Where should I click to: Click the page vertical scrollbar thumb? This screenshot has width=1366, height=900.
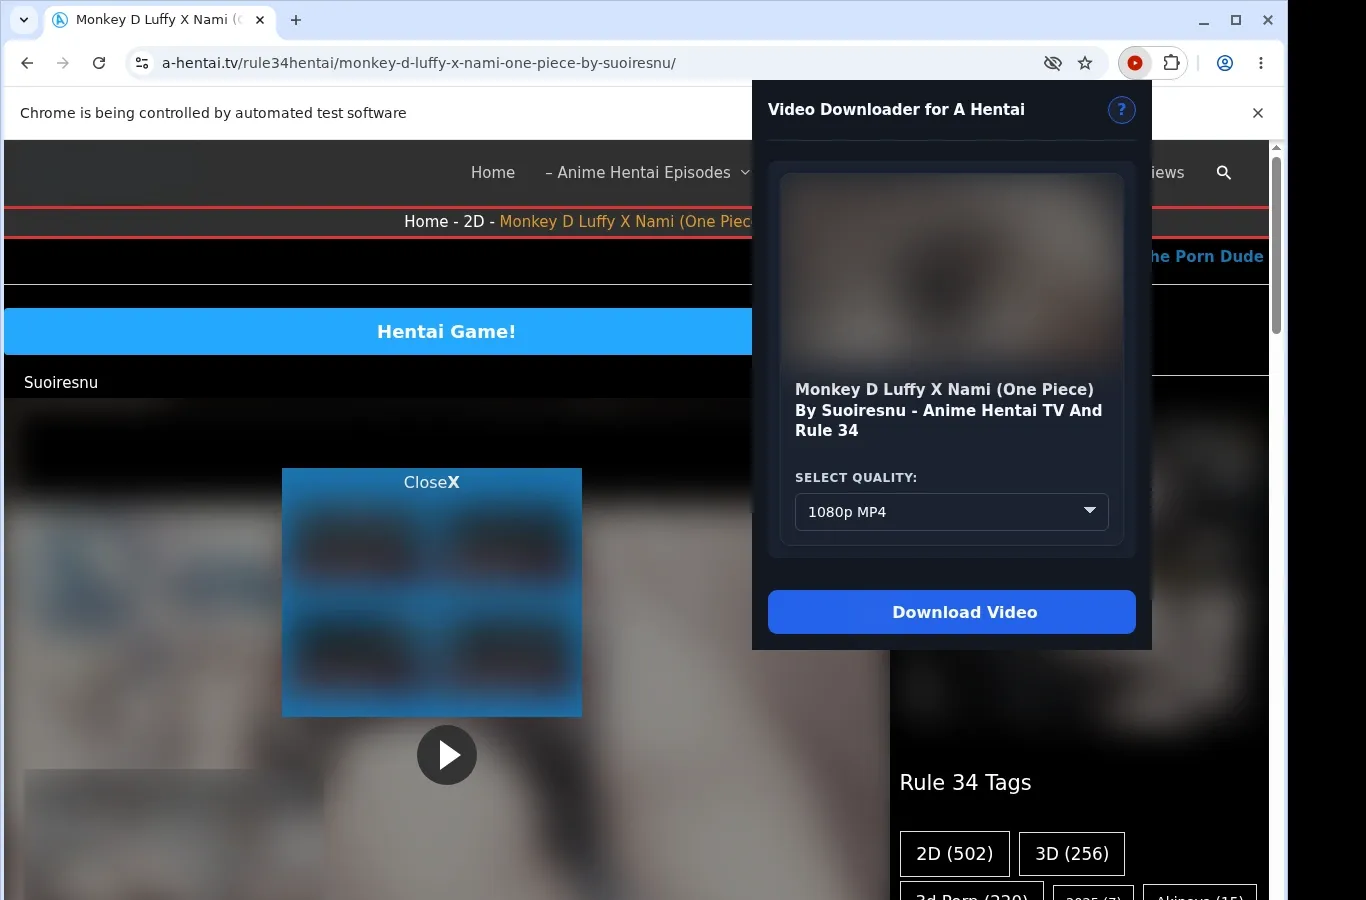(x=1276, y=245)
